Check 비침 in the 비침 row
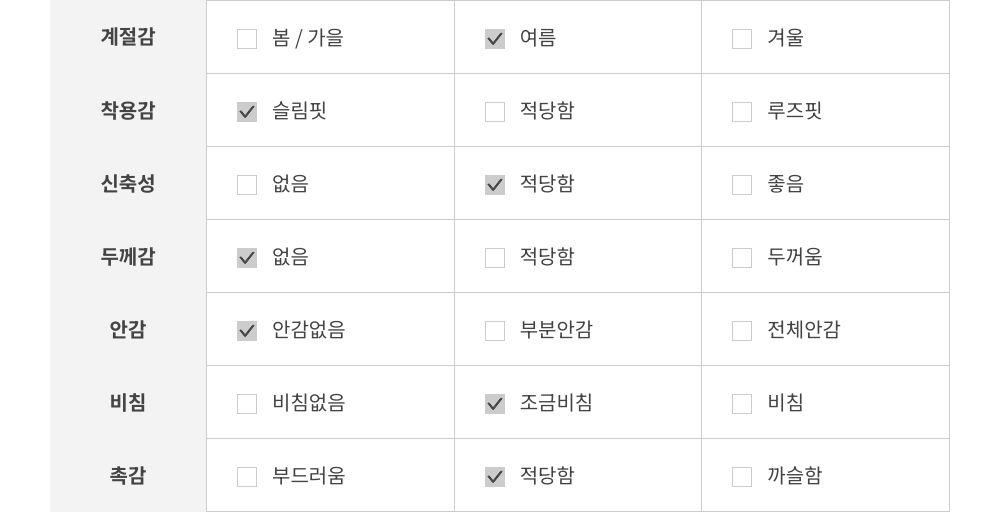The width and height of the screenshot is (1000, 512). tap(742, 404)
